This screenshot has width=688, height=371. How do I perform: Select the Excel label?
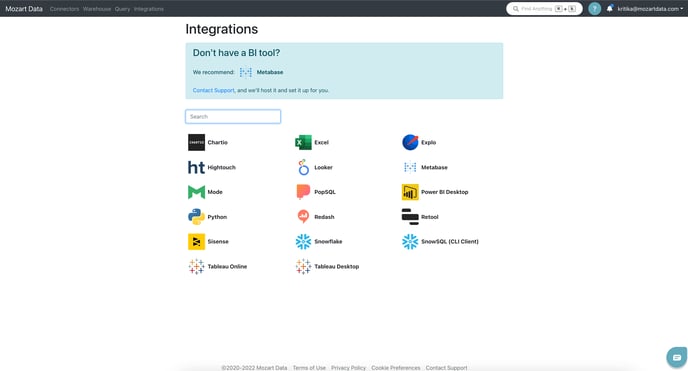coord(322,143)
